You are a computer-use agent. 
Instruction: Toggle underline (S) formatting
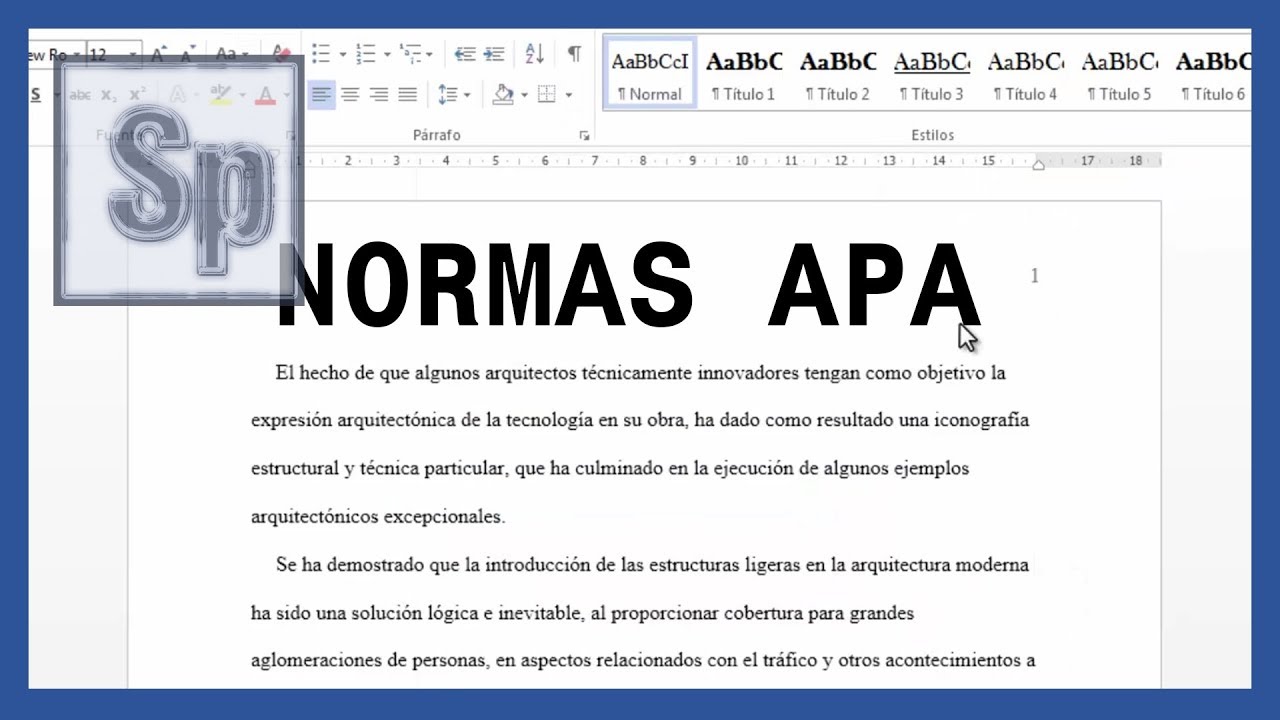[36, 95]
